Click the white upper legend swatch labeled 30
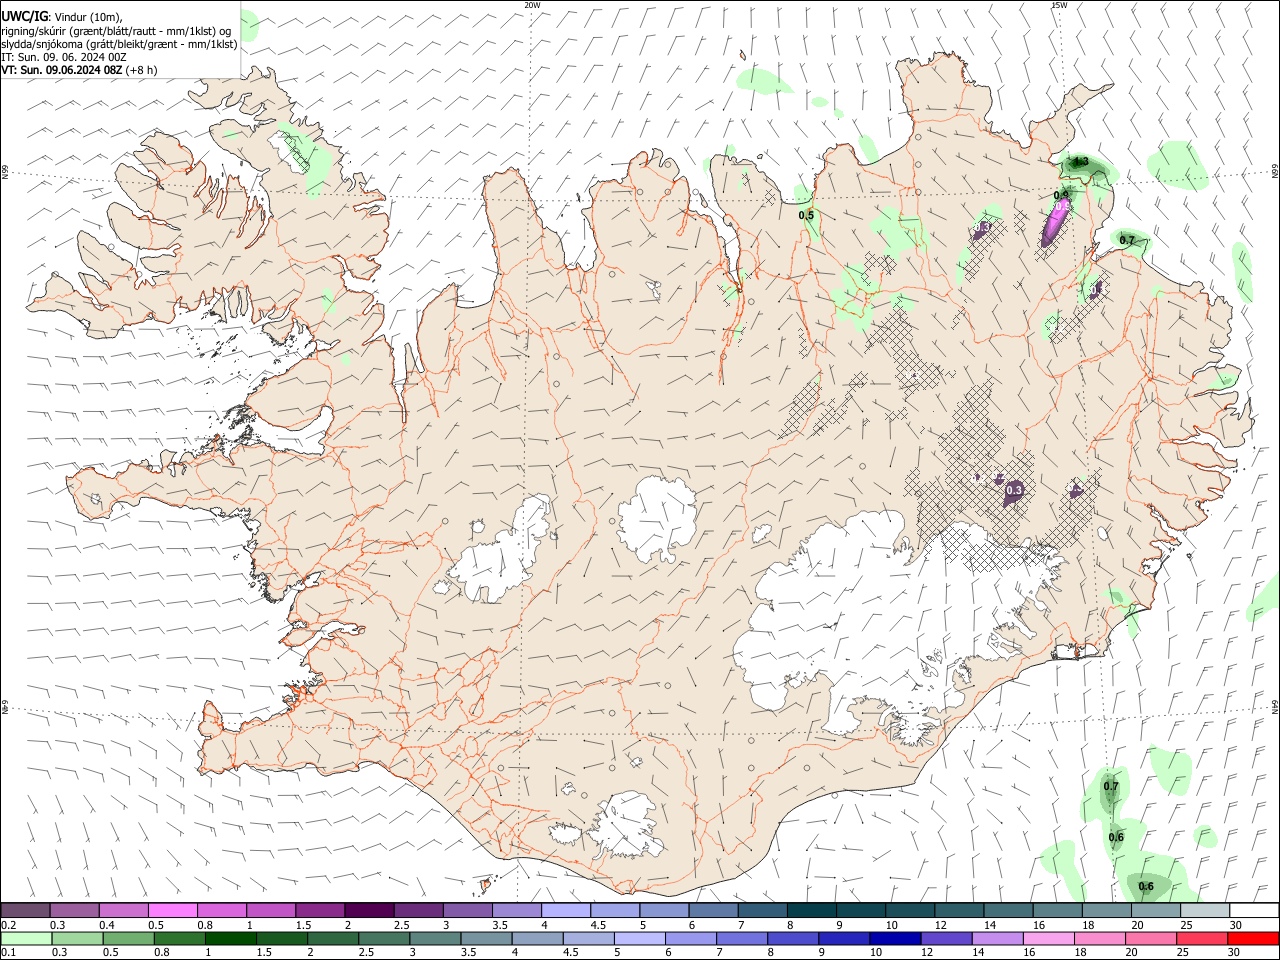 pyautogui.click(x=1252, y=910)
